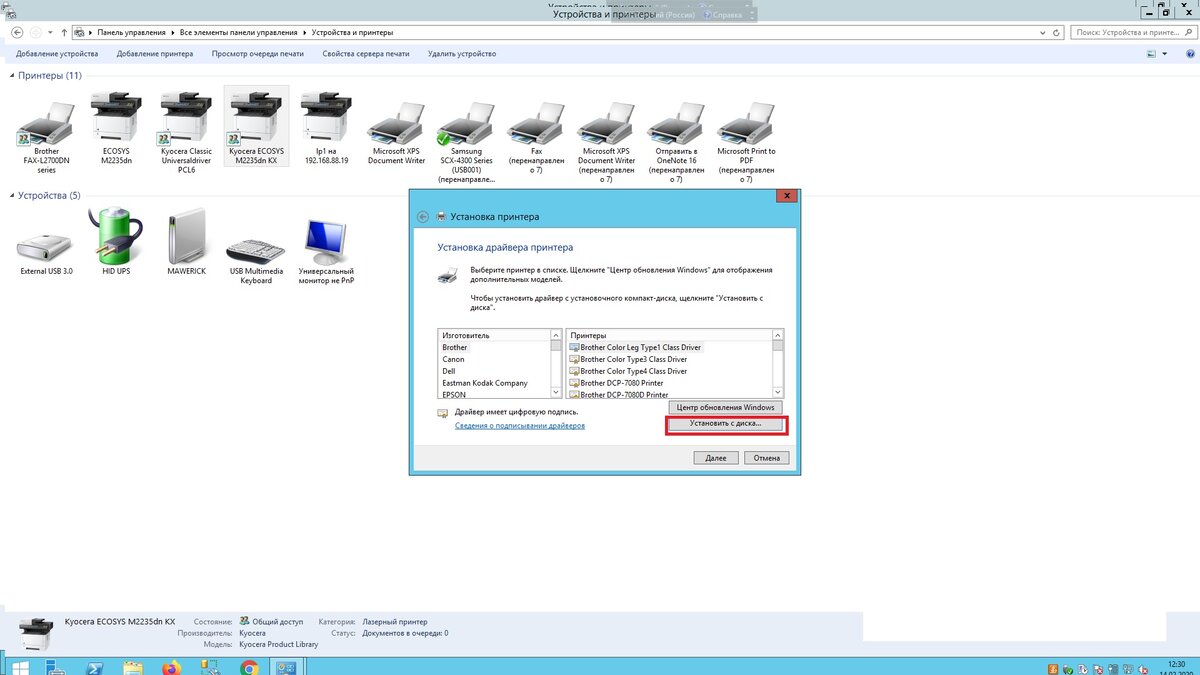
Task: Open the address bar history dropdown
Action: point(1044,32)
